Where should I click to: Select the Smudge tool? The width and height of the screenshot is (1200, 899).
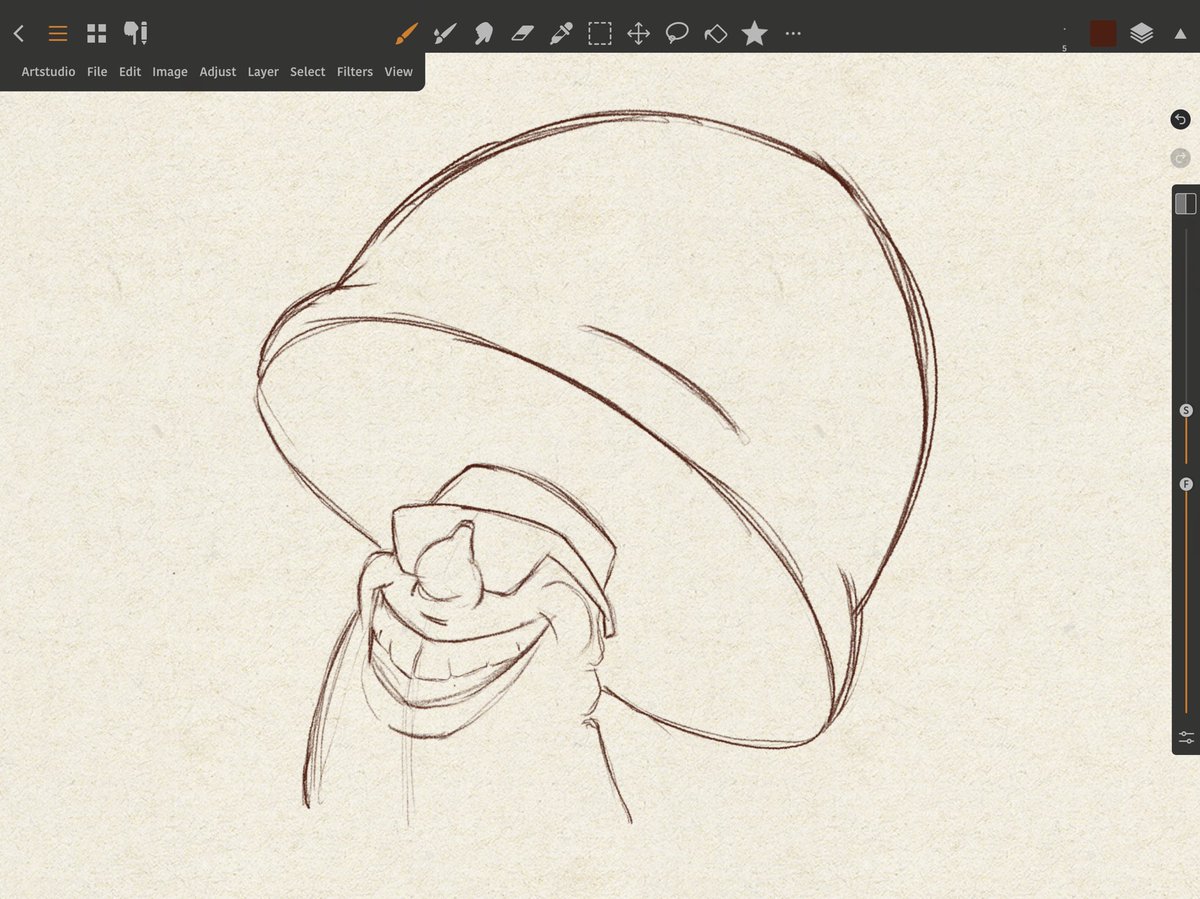tap(484, 34)
